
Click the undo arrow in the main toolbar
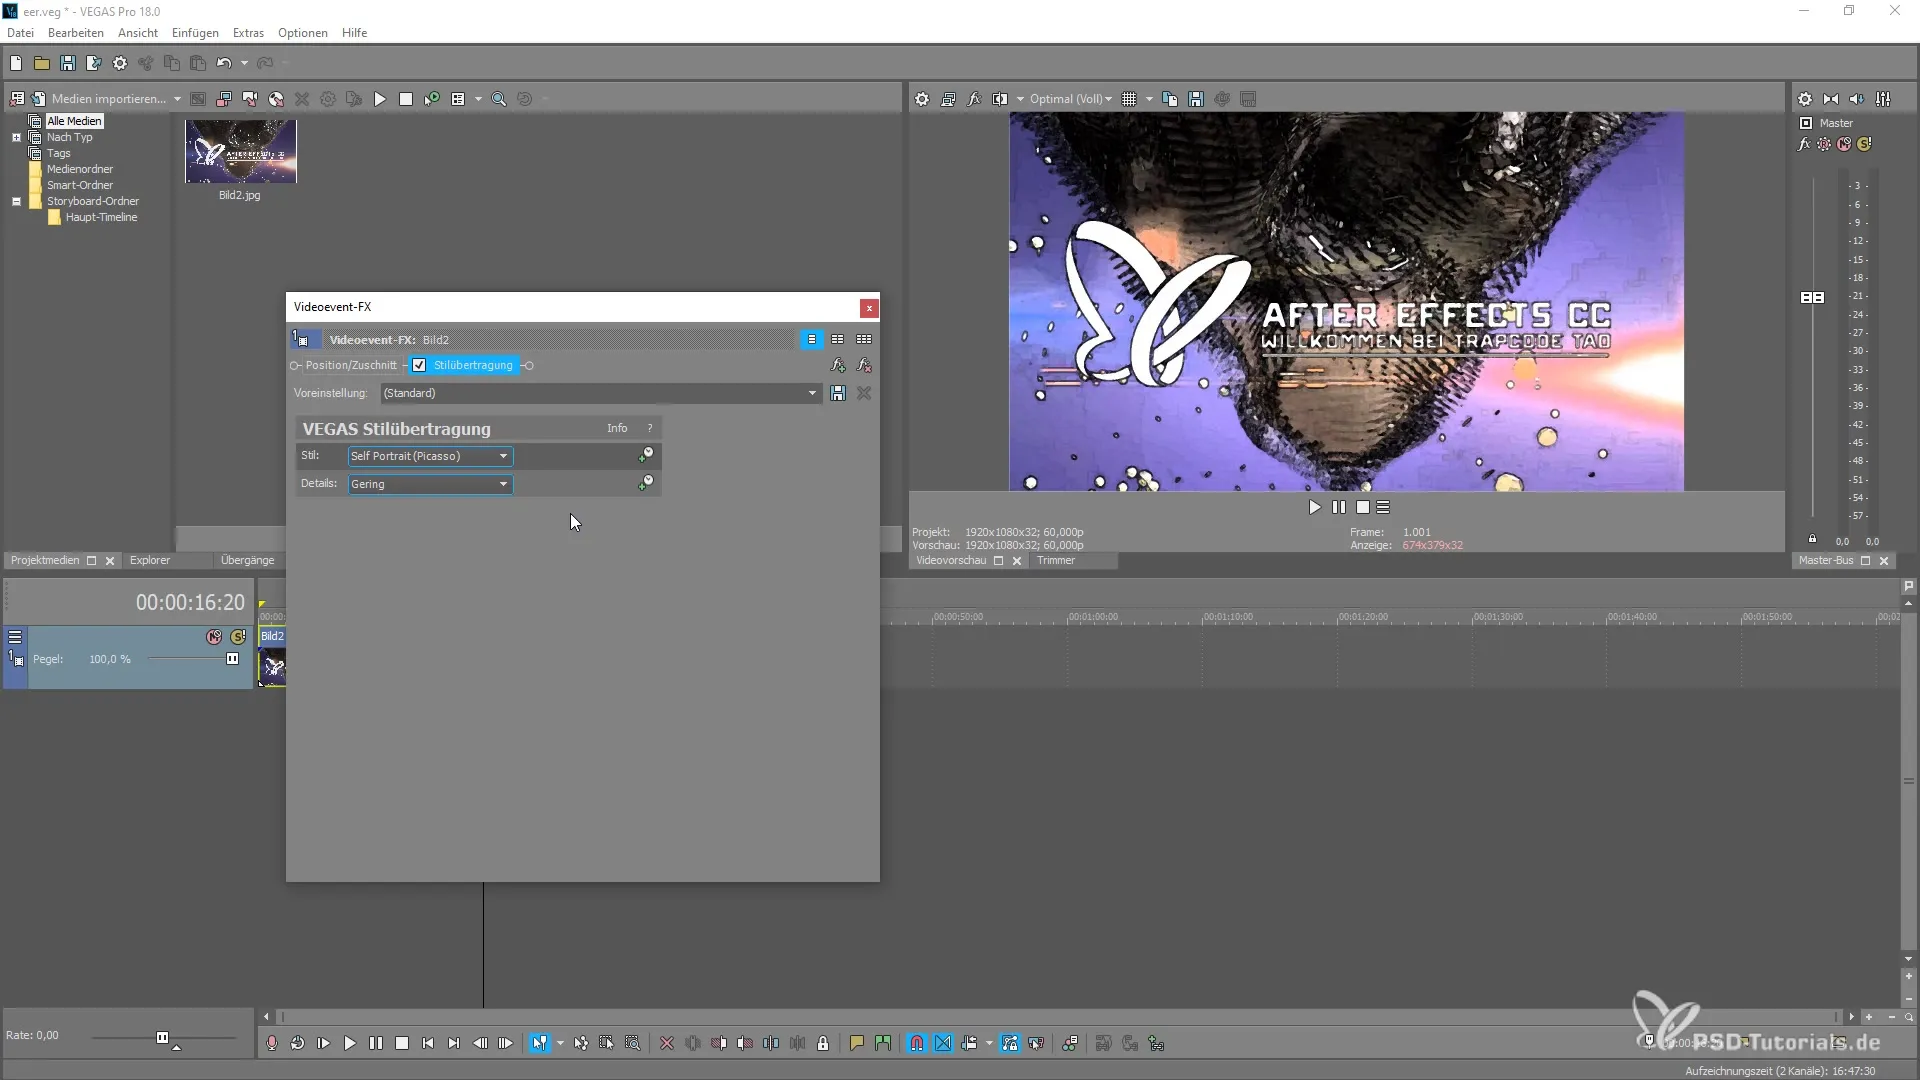coord(224,63)
